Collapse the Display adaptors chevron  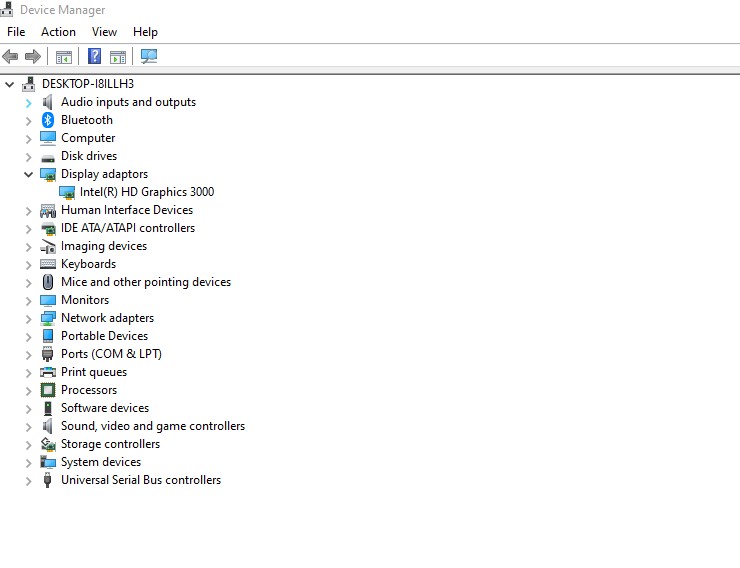(x=28, y=175)
